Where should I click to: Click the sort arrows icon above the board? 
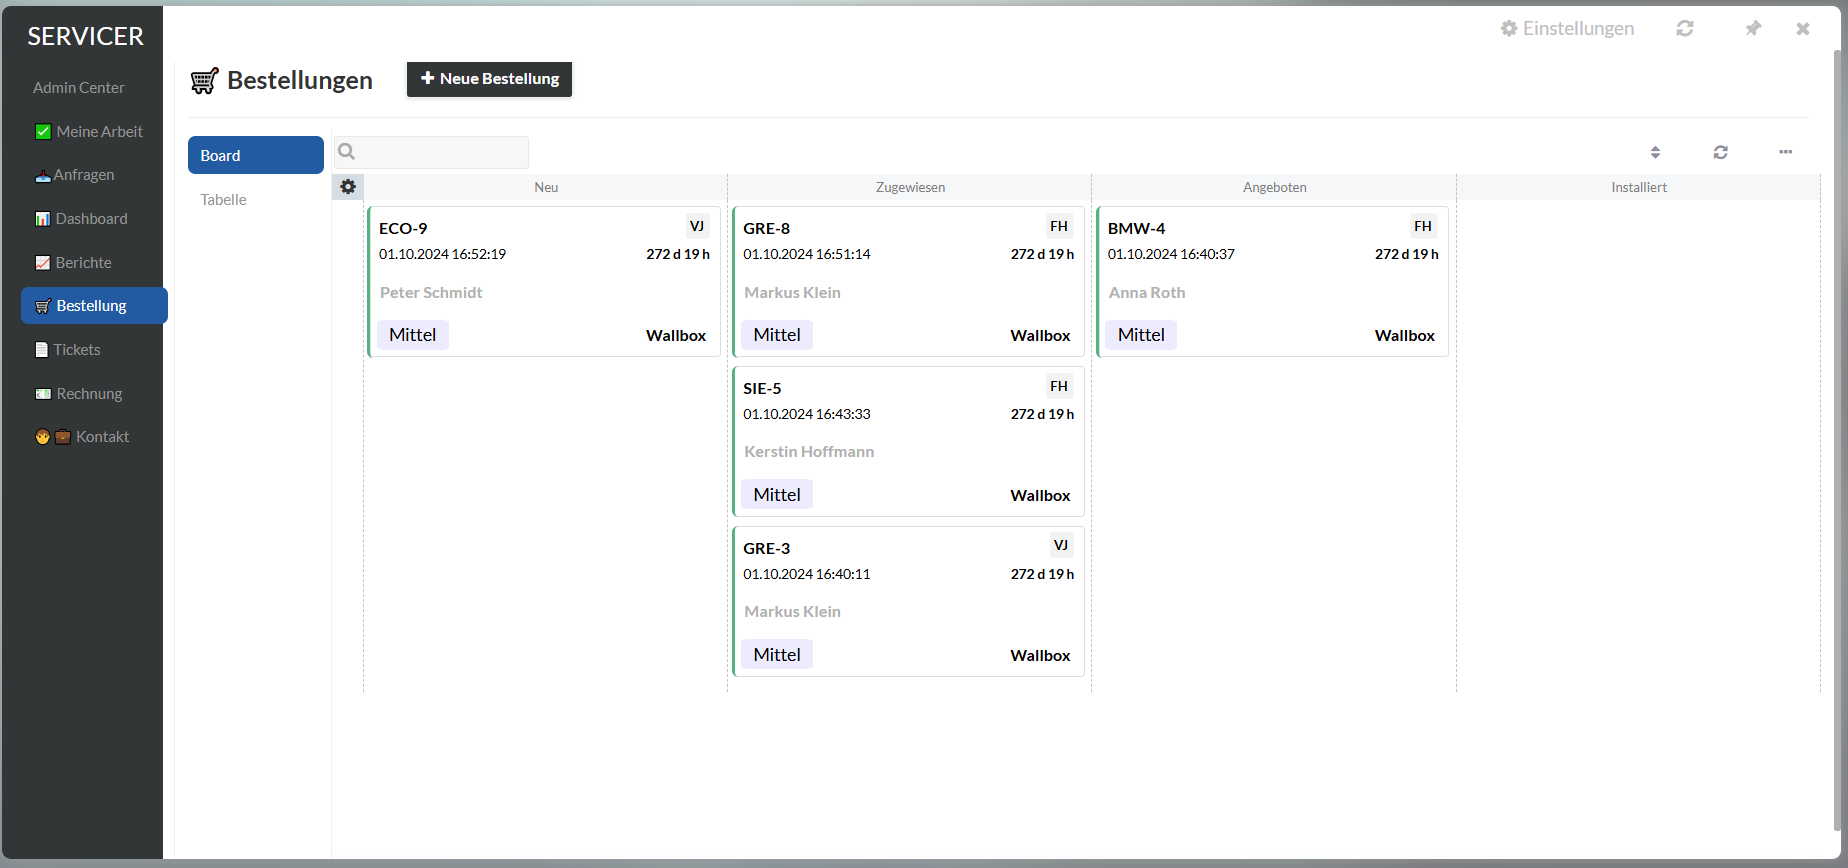coord(1655,152)
